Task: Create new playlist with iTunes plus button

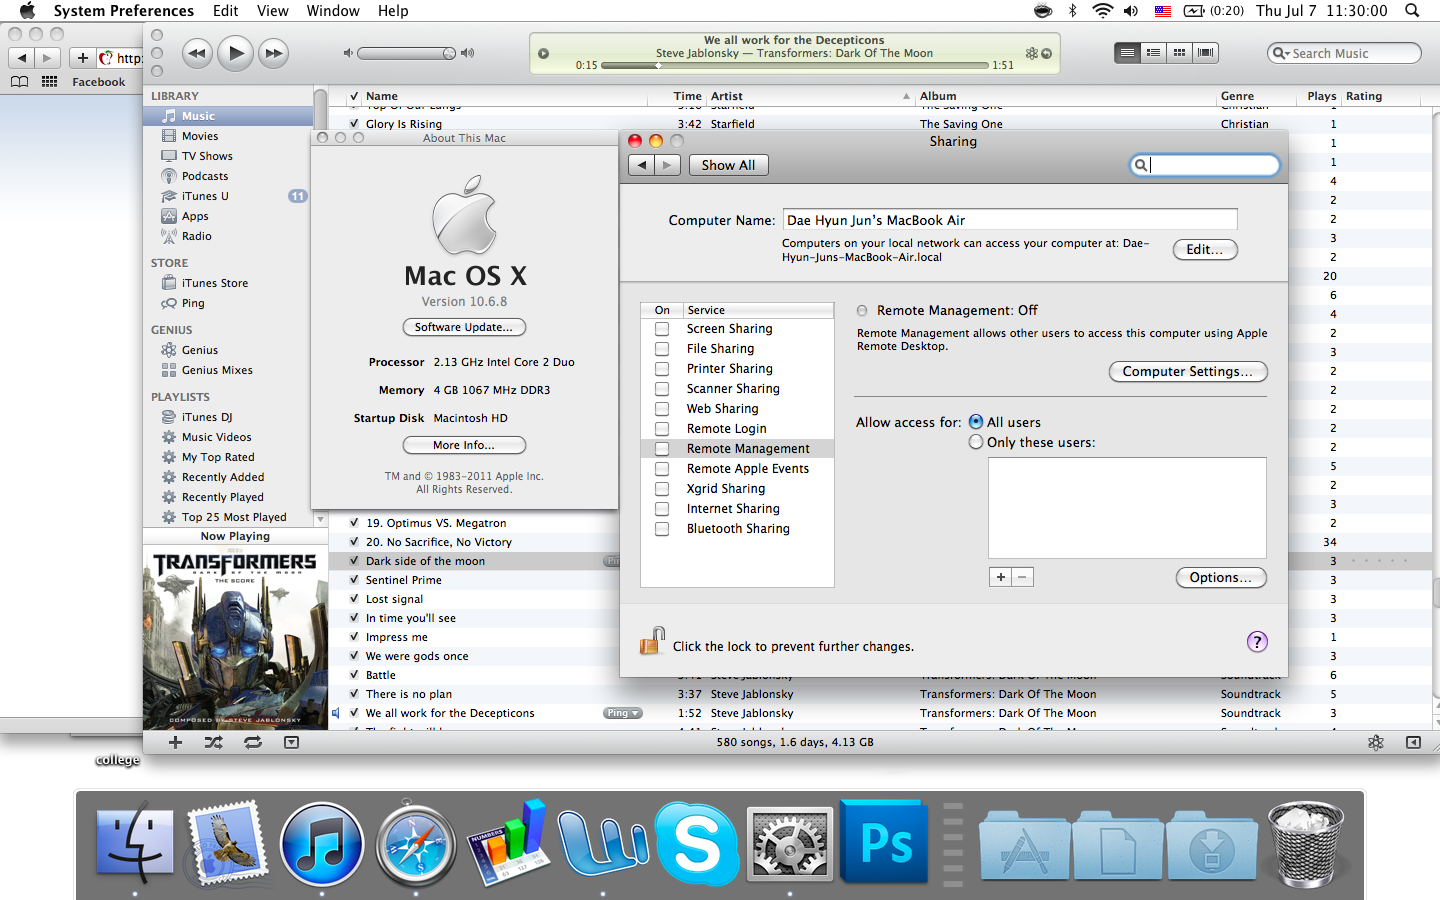Action: tap(175, 742)
